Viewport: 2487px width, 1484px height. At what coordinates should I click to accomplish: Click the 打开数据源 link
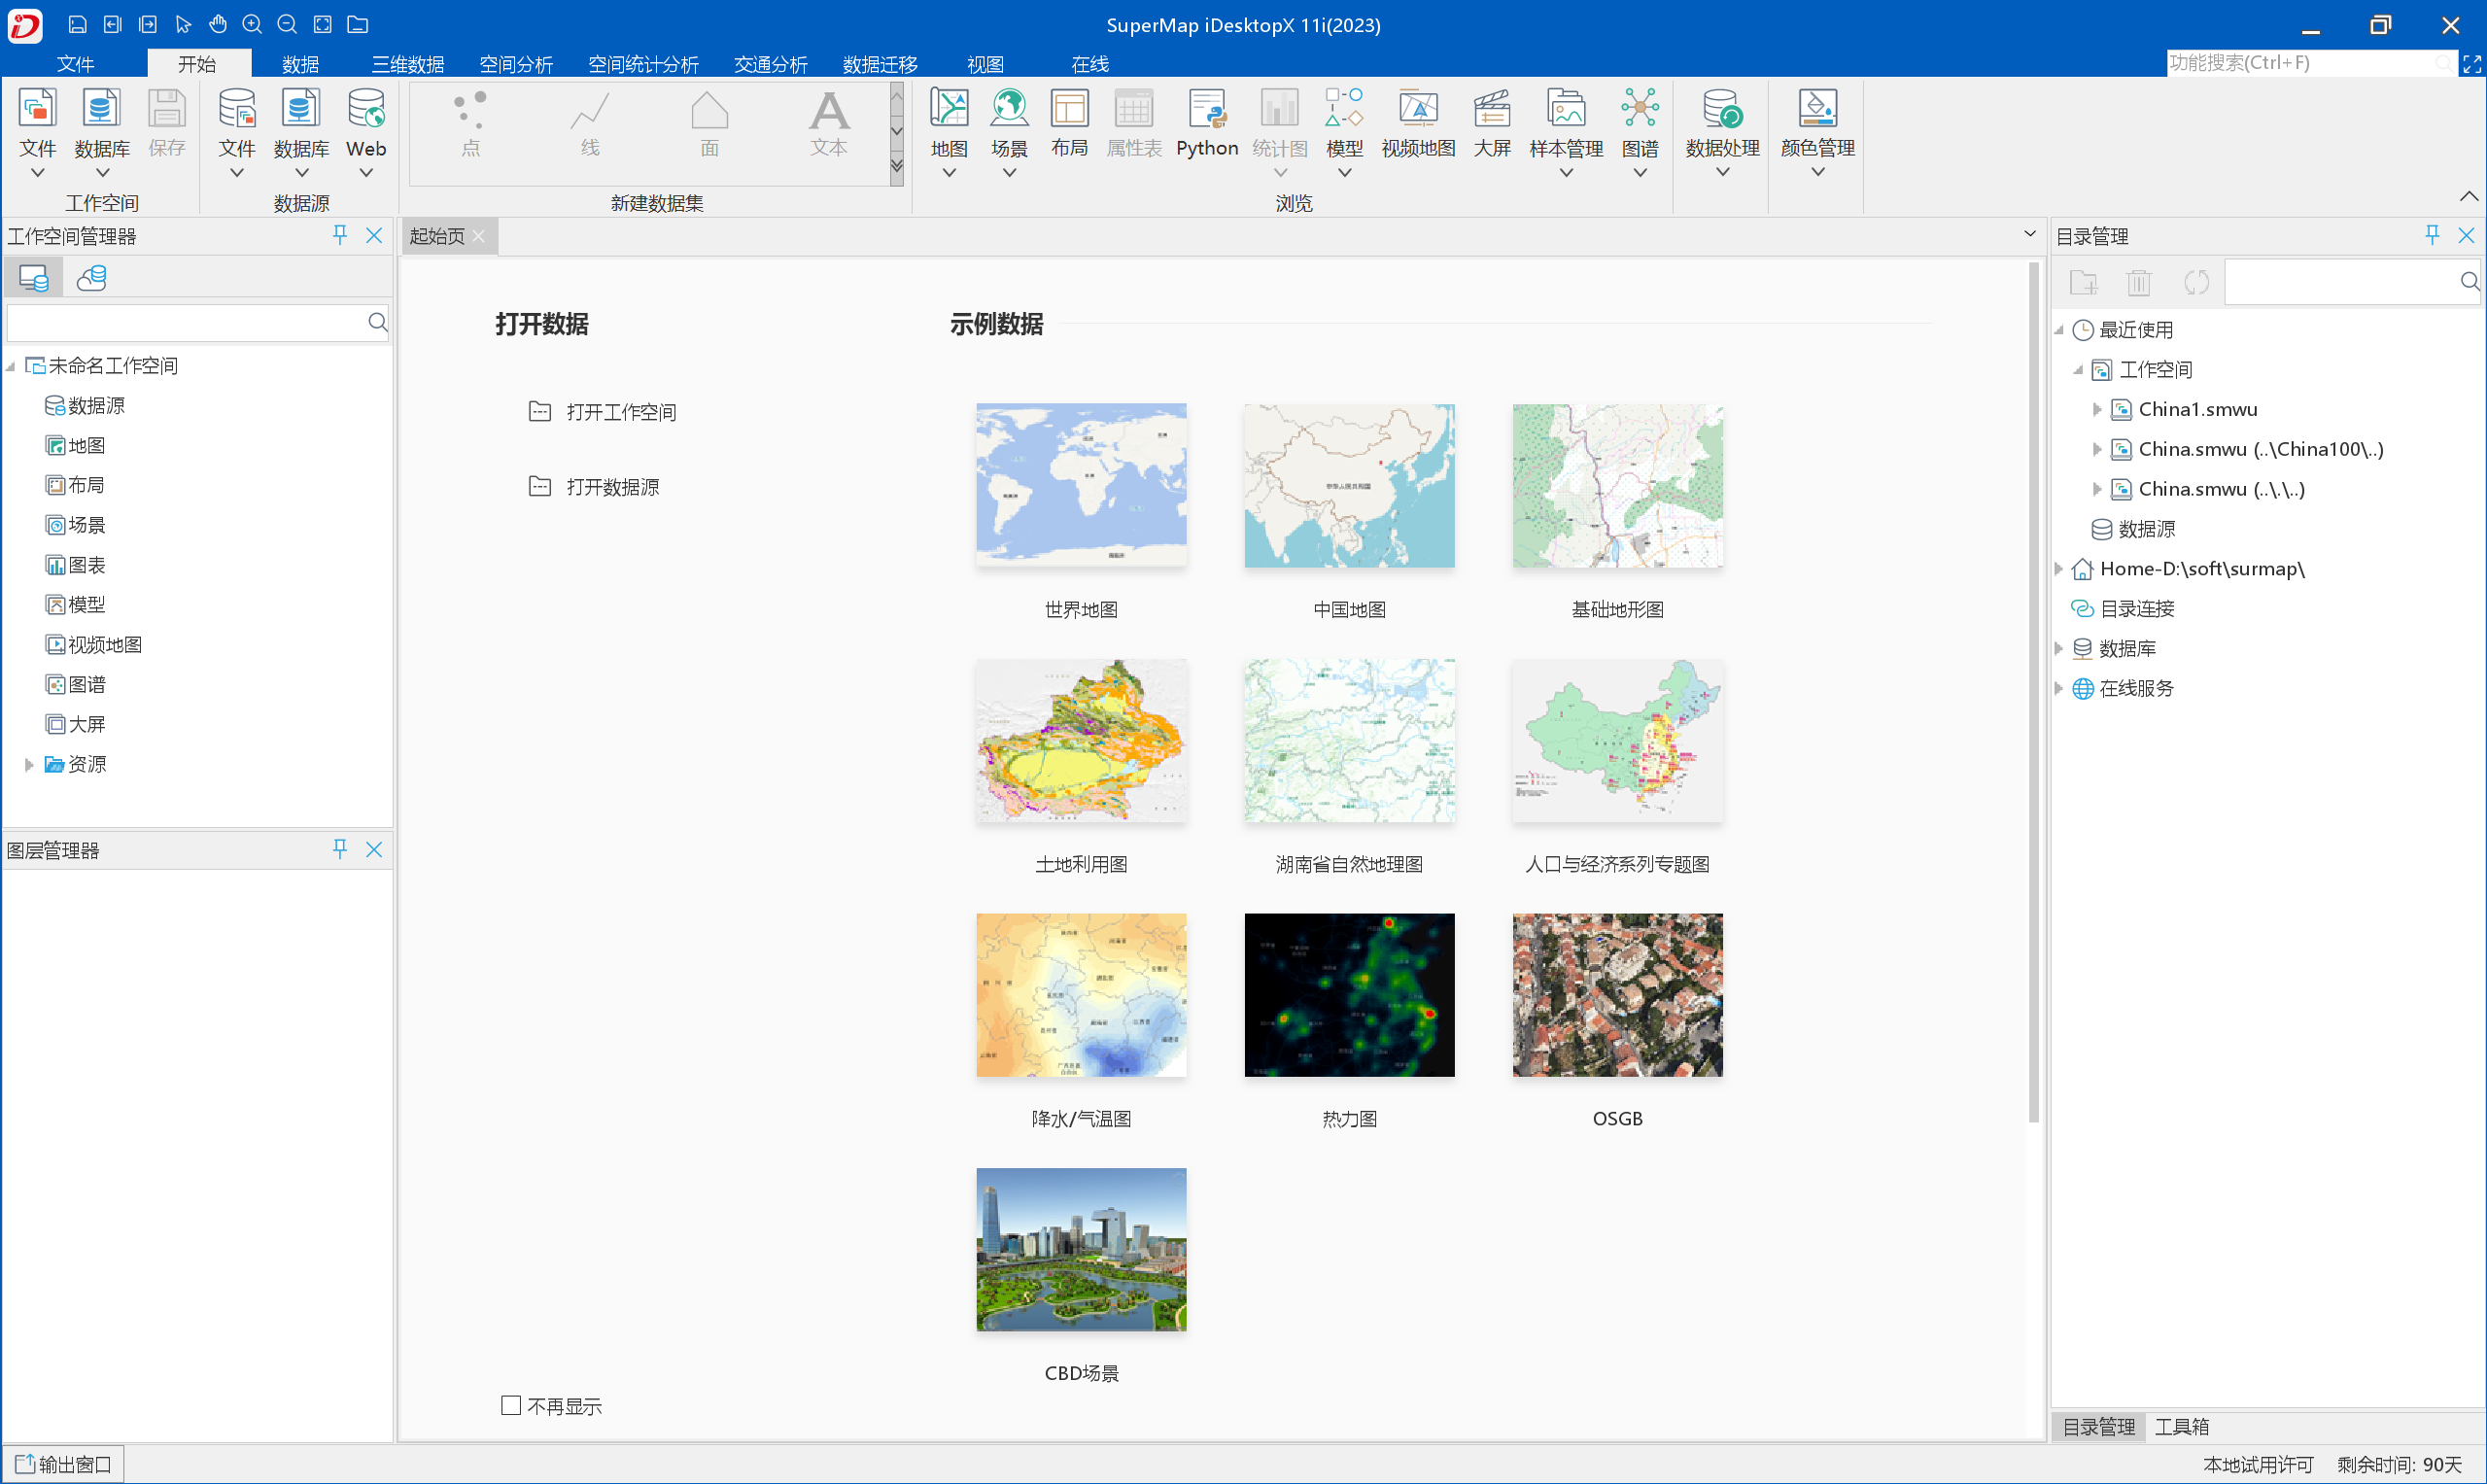click(x=614, y=487)
